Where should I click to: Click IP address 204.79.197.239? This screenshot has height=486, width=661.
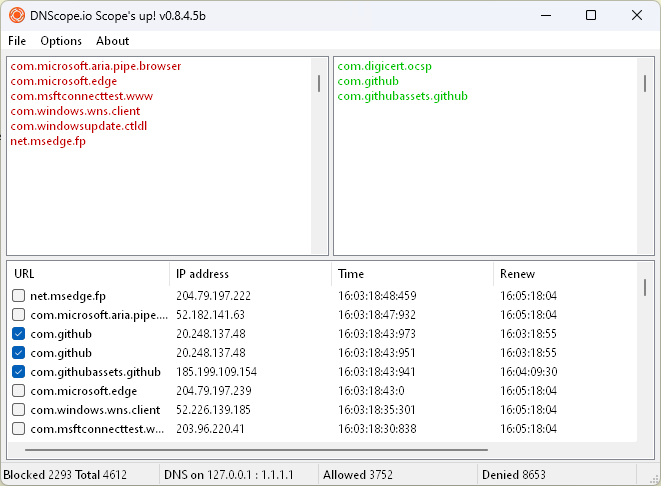tap(214, 390)
